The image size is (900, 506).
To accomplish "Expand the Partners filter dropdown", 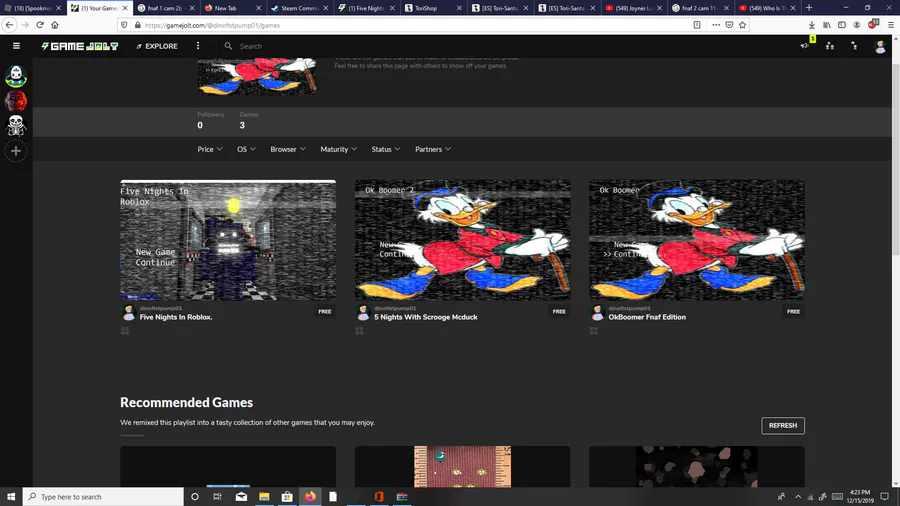I will pyautogui.click(x=432, y=149).
